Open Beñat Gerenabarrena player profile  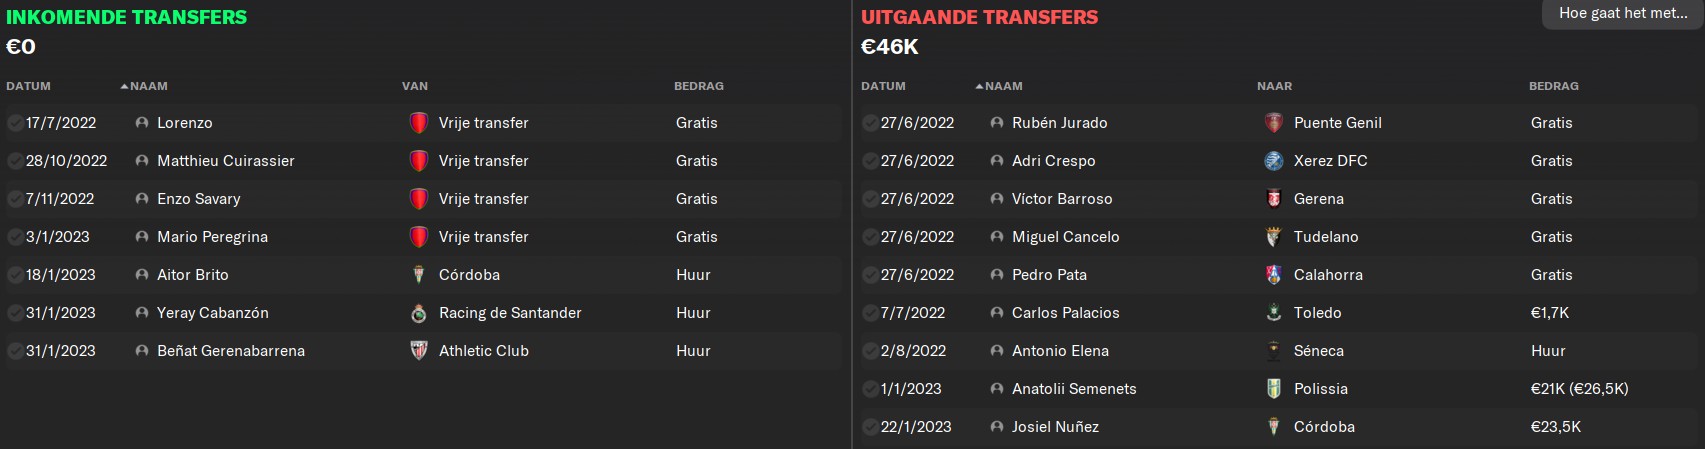231,351
